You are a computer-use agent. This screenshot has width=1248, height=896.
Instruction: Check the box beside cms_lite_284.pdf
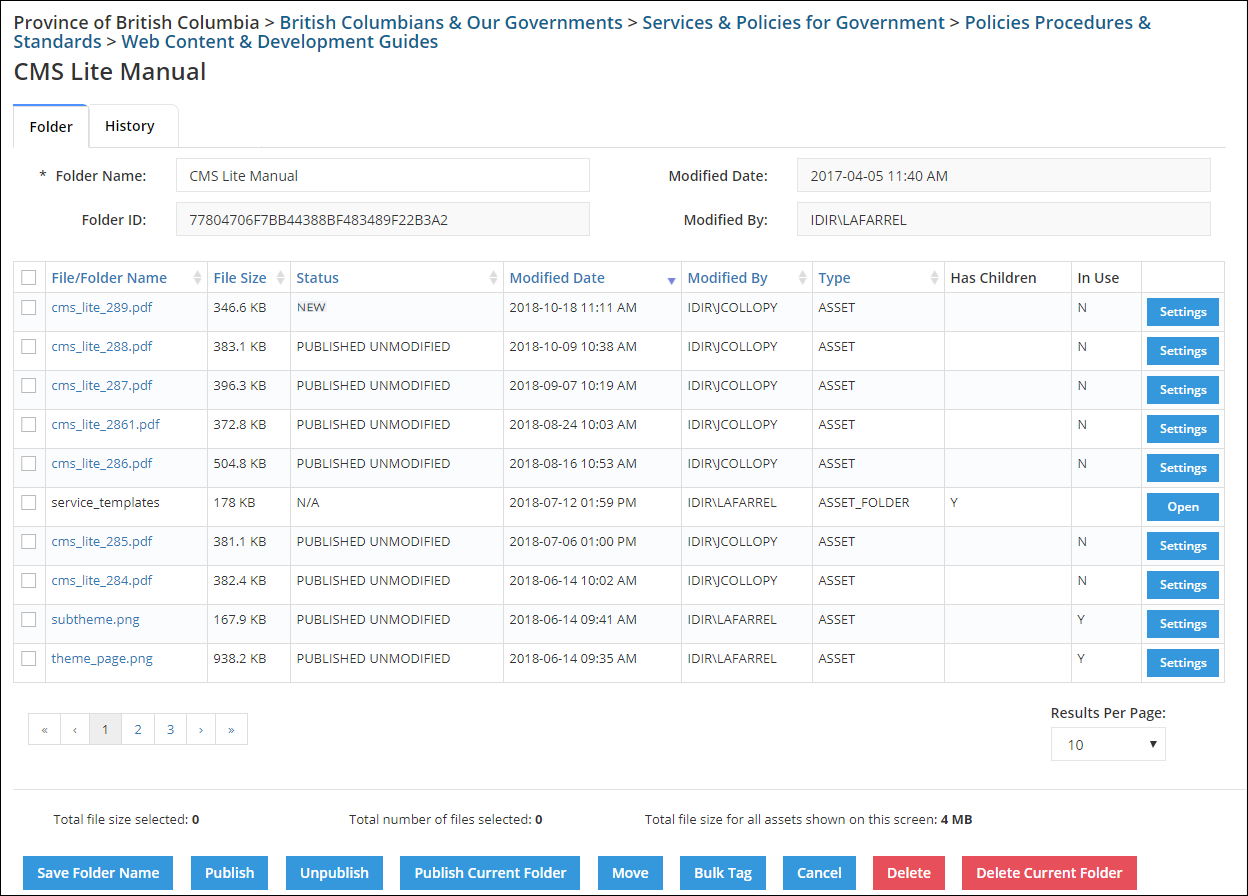(29, 580)
